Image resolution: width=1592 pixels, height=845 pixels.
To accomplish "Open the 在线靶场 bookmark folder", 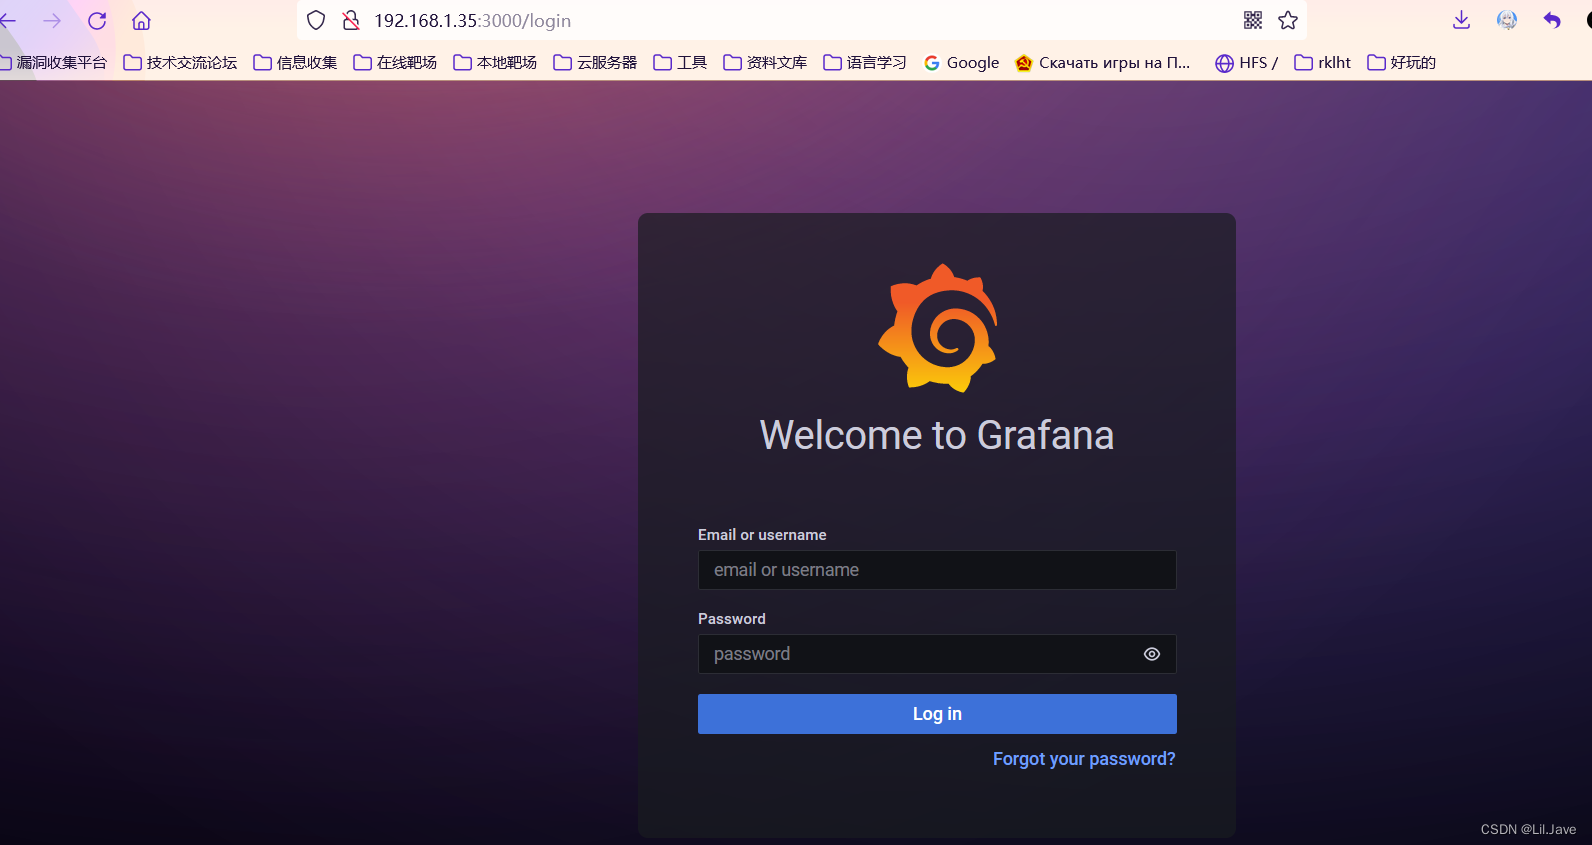I will [395, 62].
